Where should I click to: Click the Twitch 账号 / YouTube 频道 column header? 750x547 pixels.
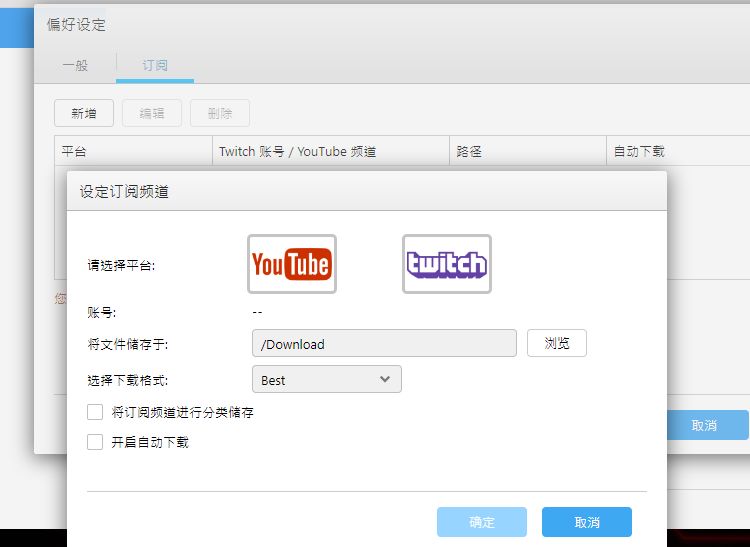331,152
